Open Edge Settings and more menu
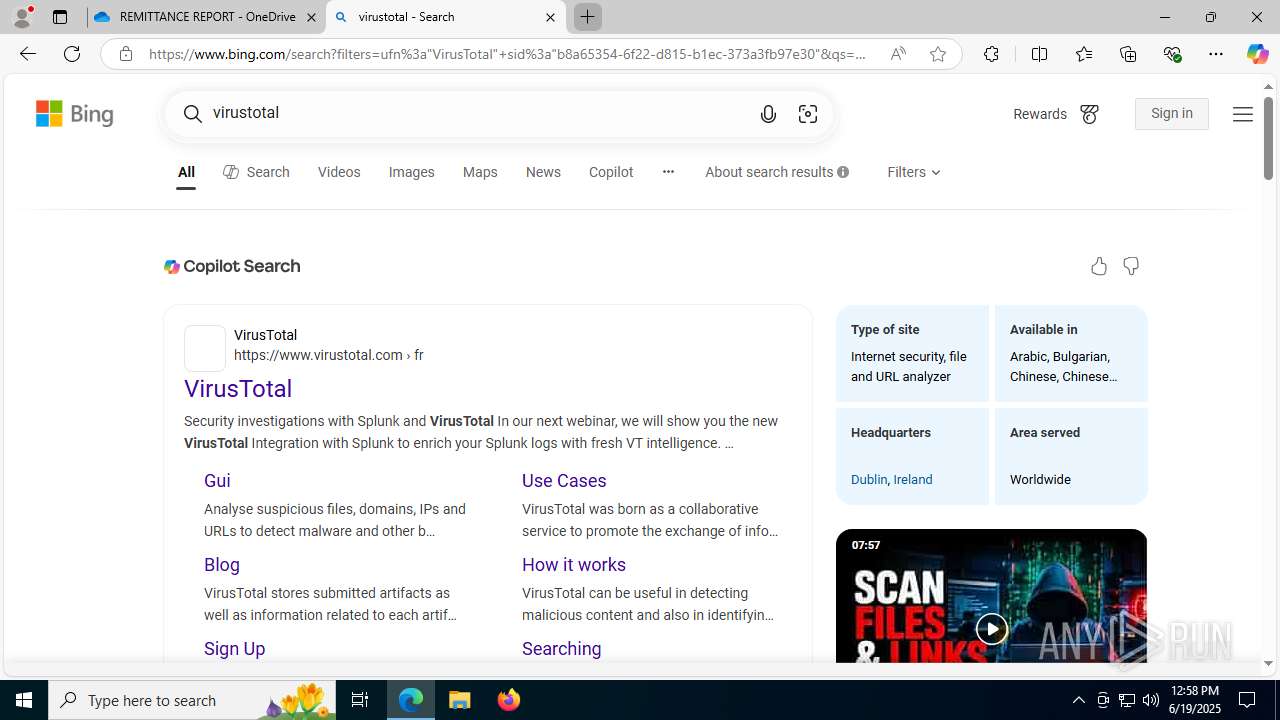 coord(1216,54)
